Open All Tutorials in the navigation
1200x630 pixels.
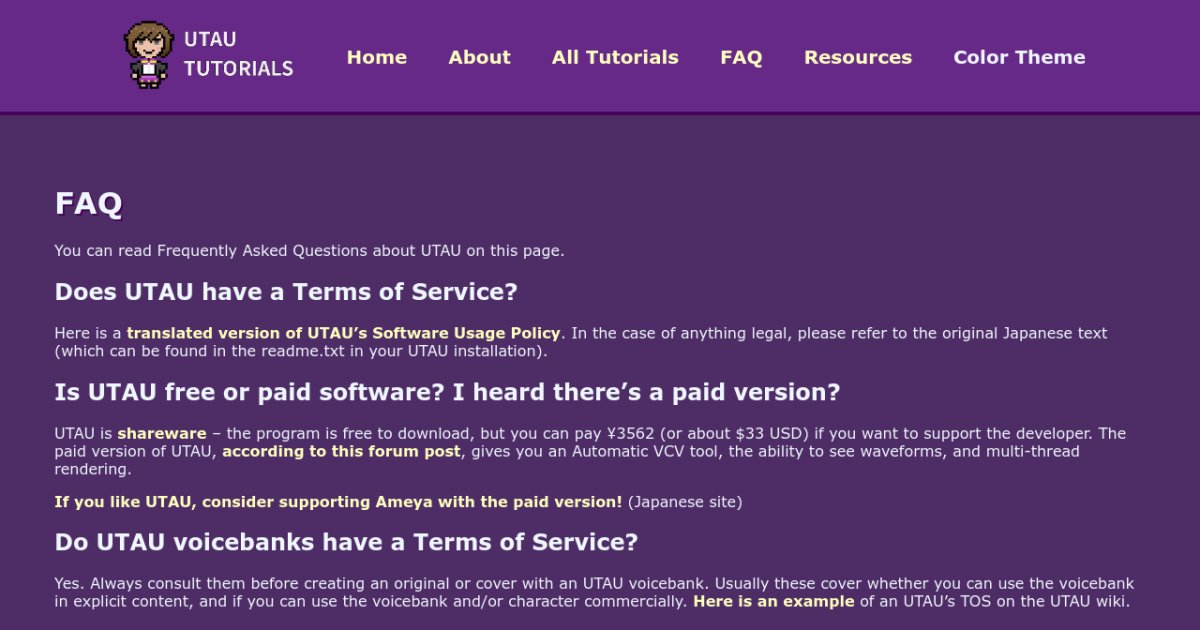coord(615,57)
